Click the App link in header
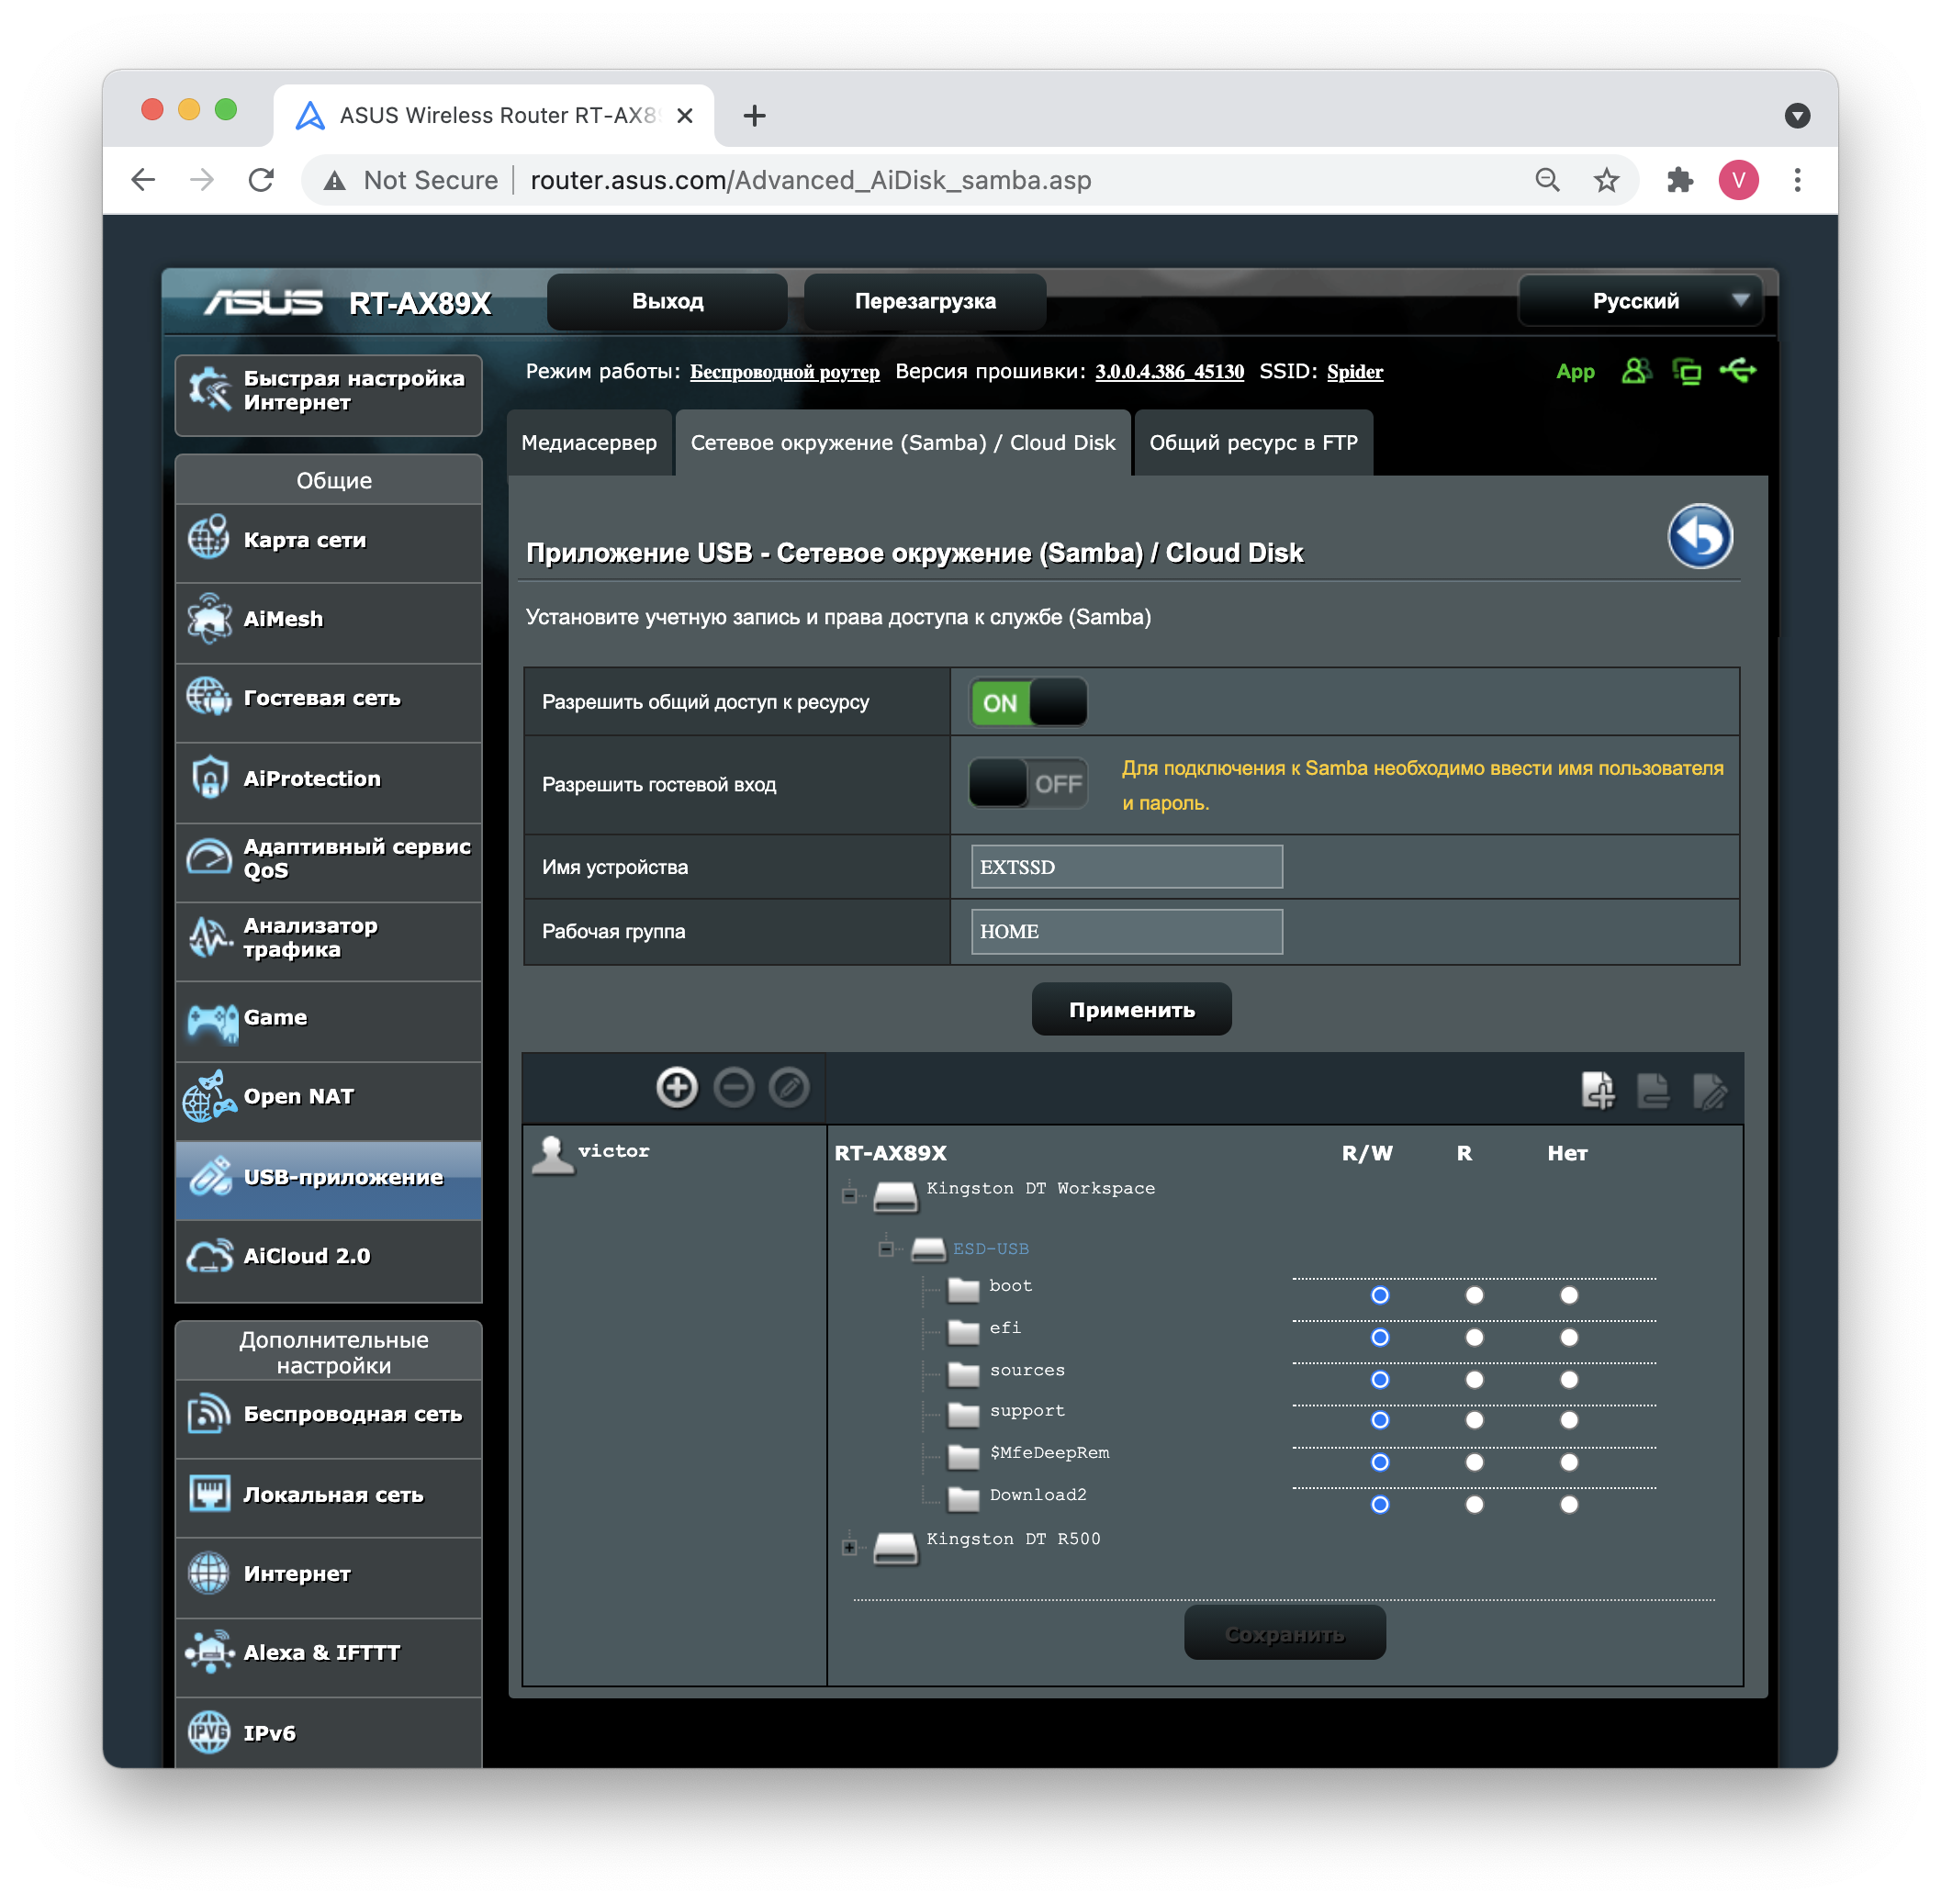The width and height of the screenshot is (1941, 1904). tap(1575, 372)
